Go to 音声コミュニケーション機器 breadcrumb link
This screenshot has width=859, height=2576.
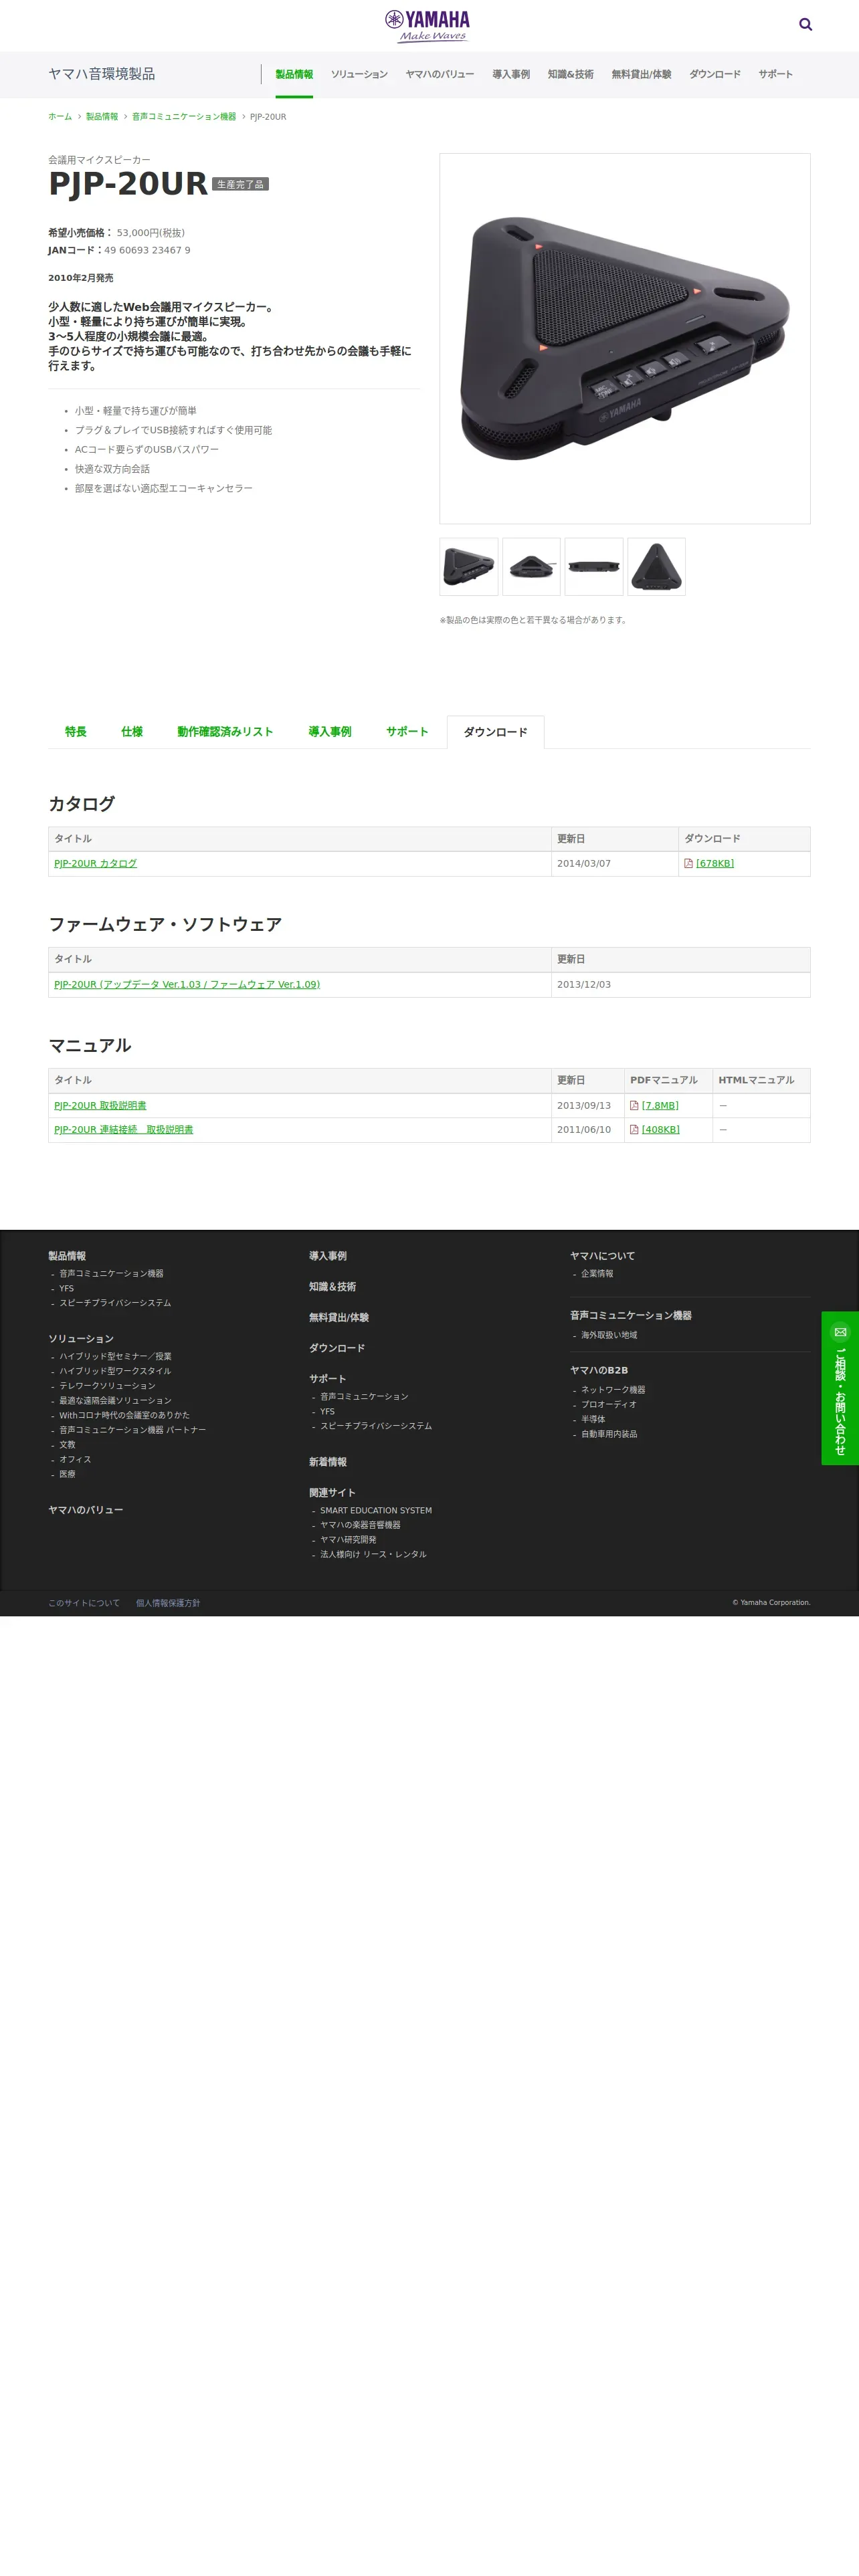point(184,117)
